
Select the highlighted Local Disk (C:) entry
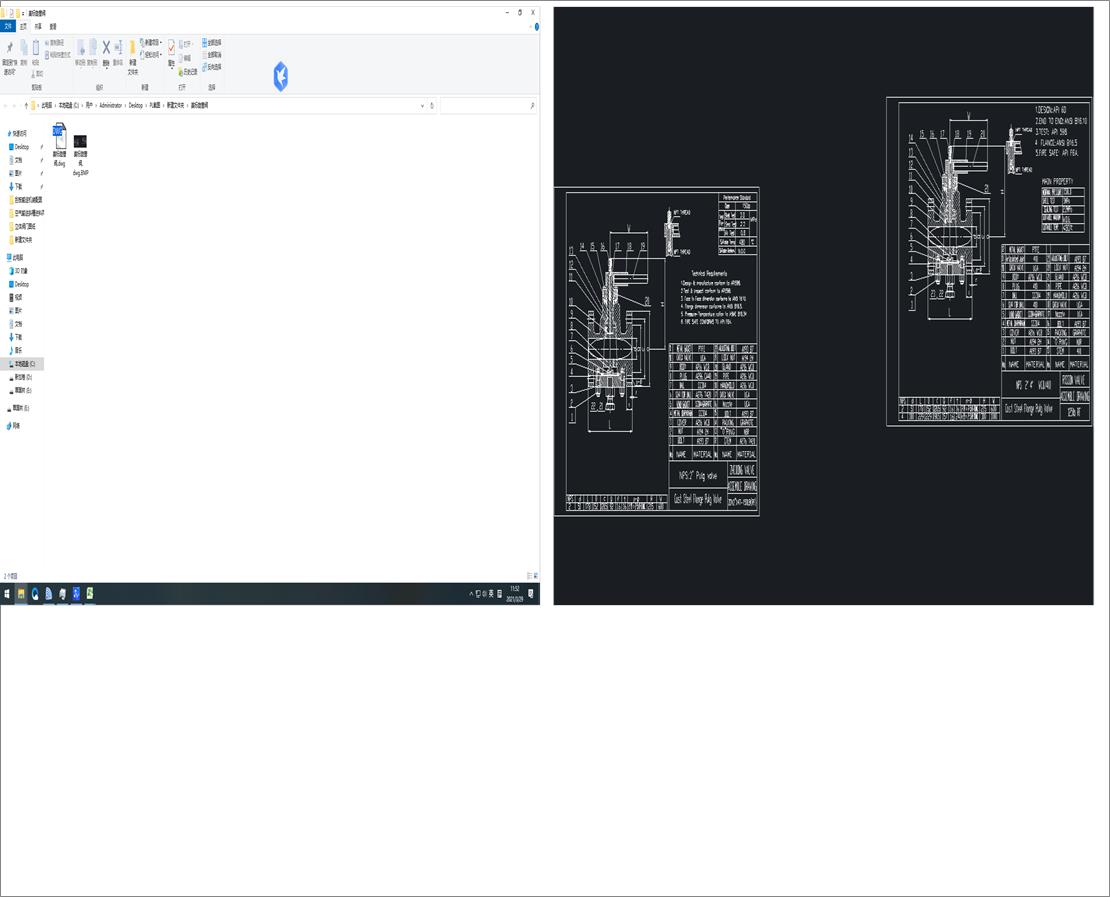tap(23, 364)
